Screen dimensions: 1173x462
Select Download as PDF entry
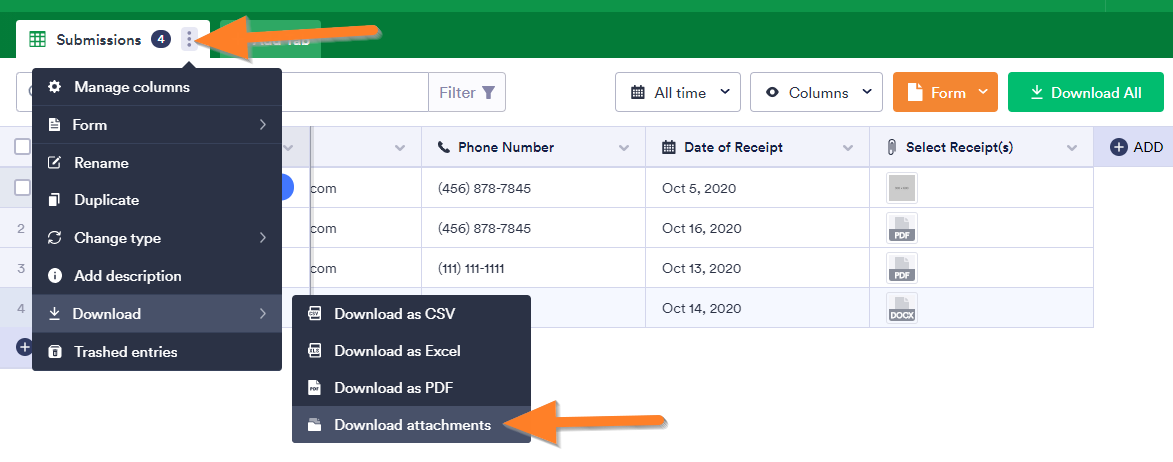[394, 388]
